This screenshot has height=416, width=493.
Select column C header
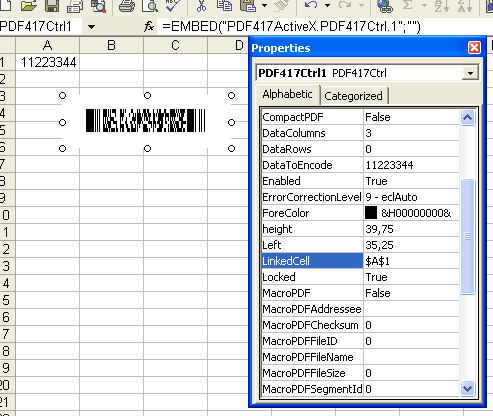pyautogui.click(x=175, y=45)
